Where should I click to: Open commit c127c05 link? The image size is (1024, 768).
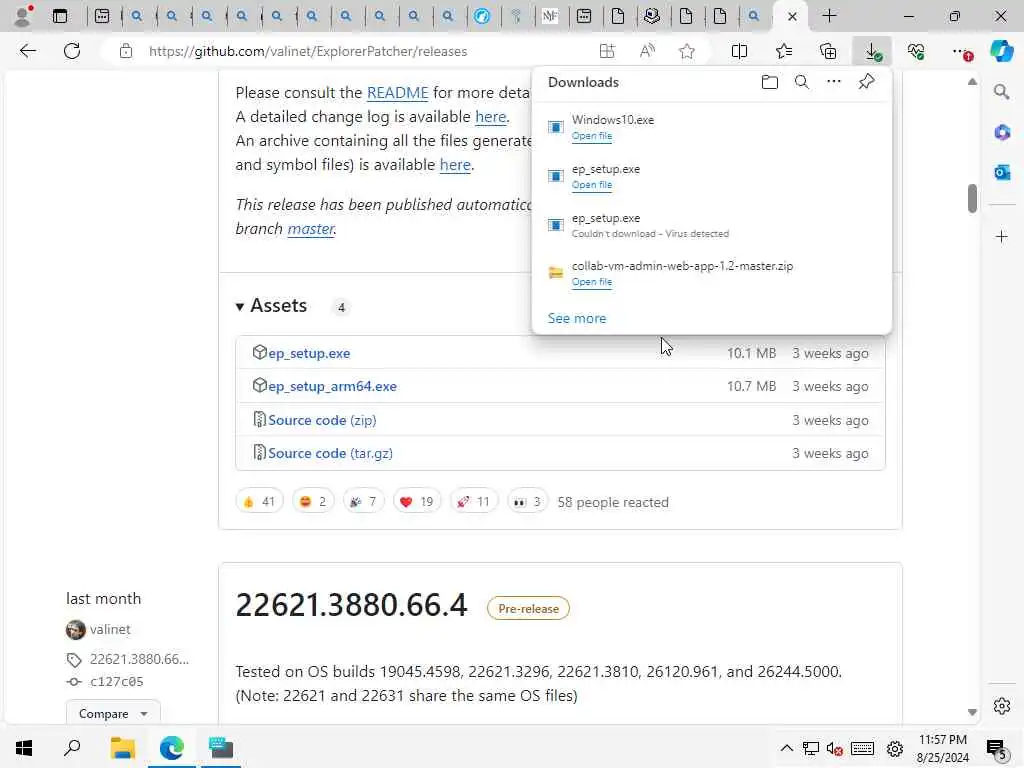pyautogui.click(x=116, y=682)
